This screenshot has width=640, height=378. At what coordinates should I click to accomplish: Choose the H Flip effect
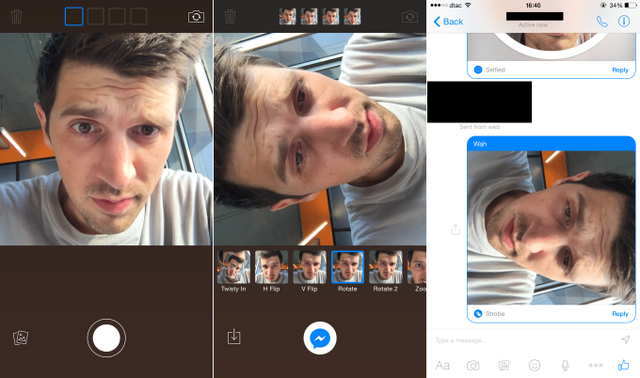pos(271,271)
